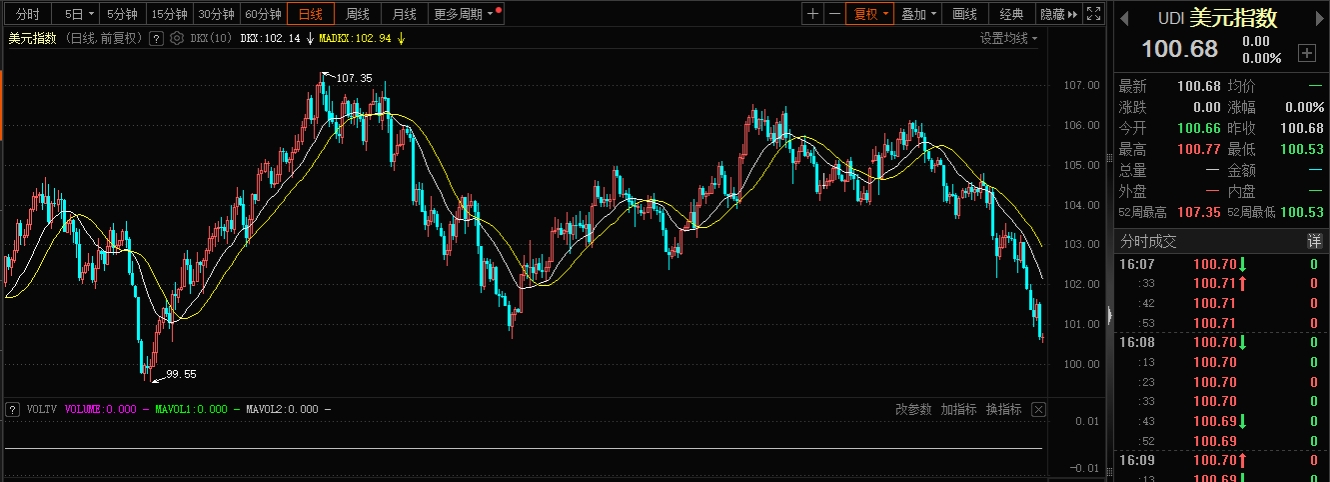The image size is (1330, 482).
Task: Add 美元指数 to watchlist with plus button
Action: [x=1306, y=53]
